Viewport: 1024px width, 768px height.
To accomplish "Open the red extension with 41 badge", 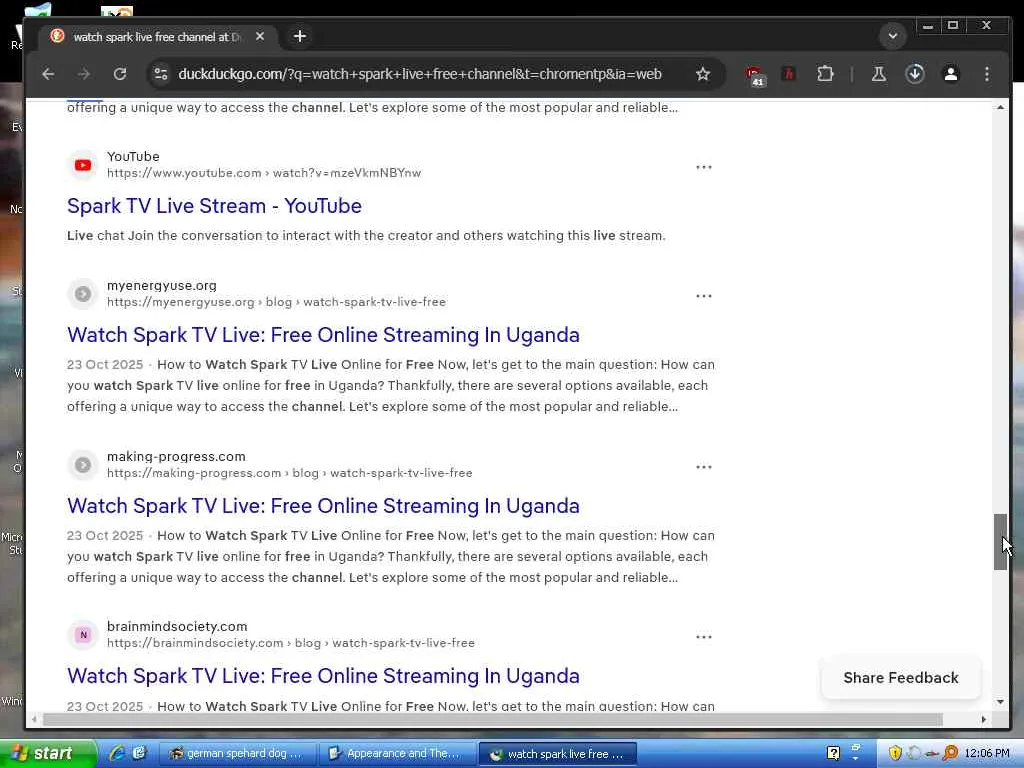I will pyautogui.click(x=754, y=75).
